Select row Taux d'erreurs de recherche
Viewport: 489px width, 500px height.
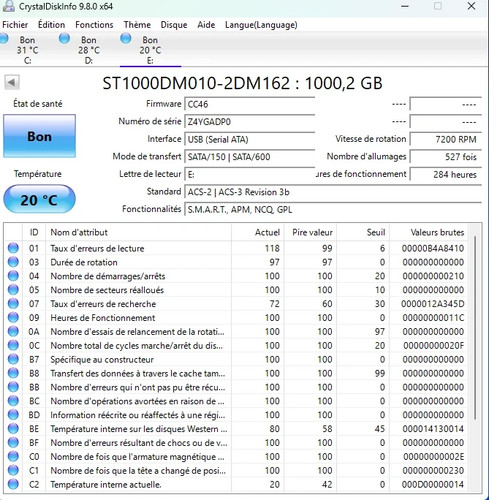236,304
